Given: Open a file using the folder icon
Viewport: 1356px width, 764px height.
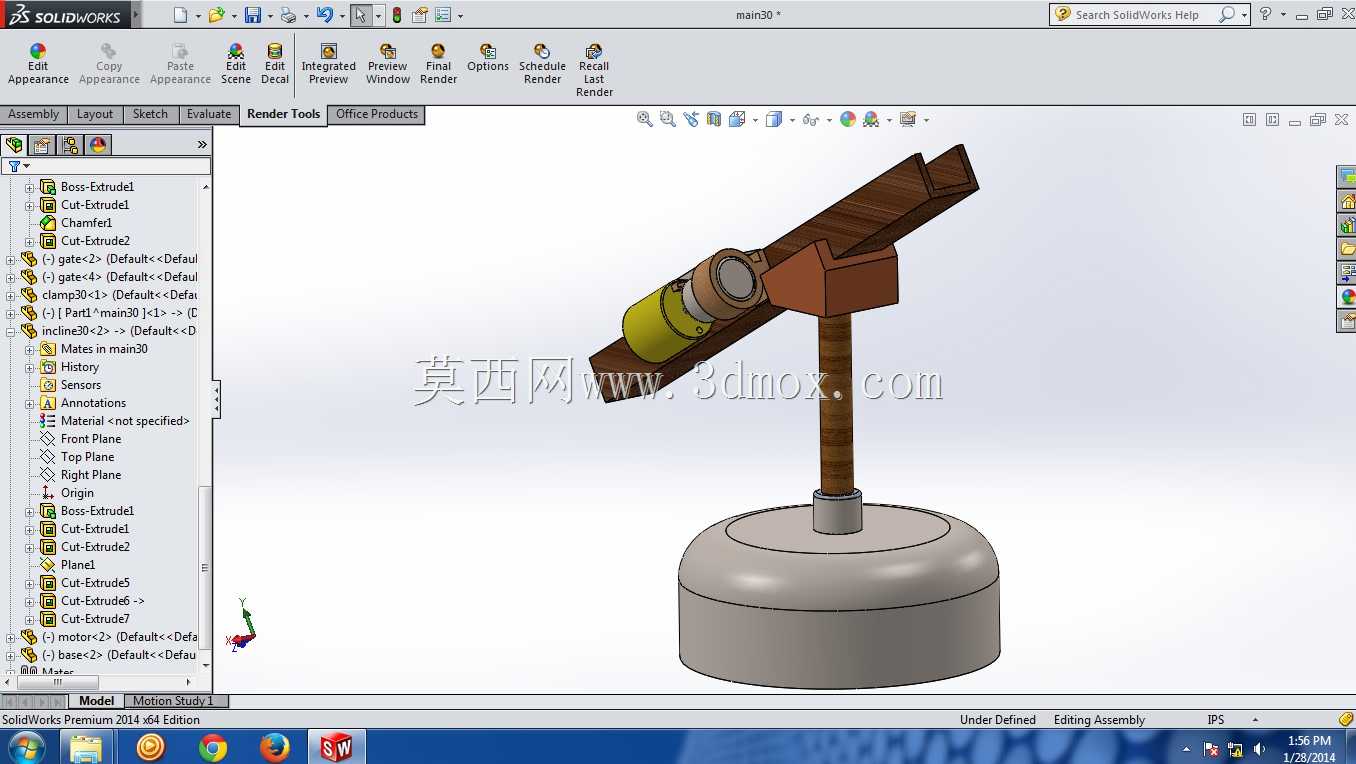Looking at the screenshot, I should coord(215,15).
